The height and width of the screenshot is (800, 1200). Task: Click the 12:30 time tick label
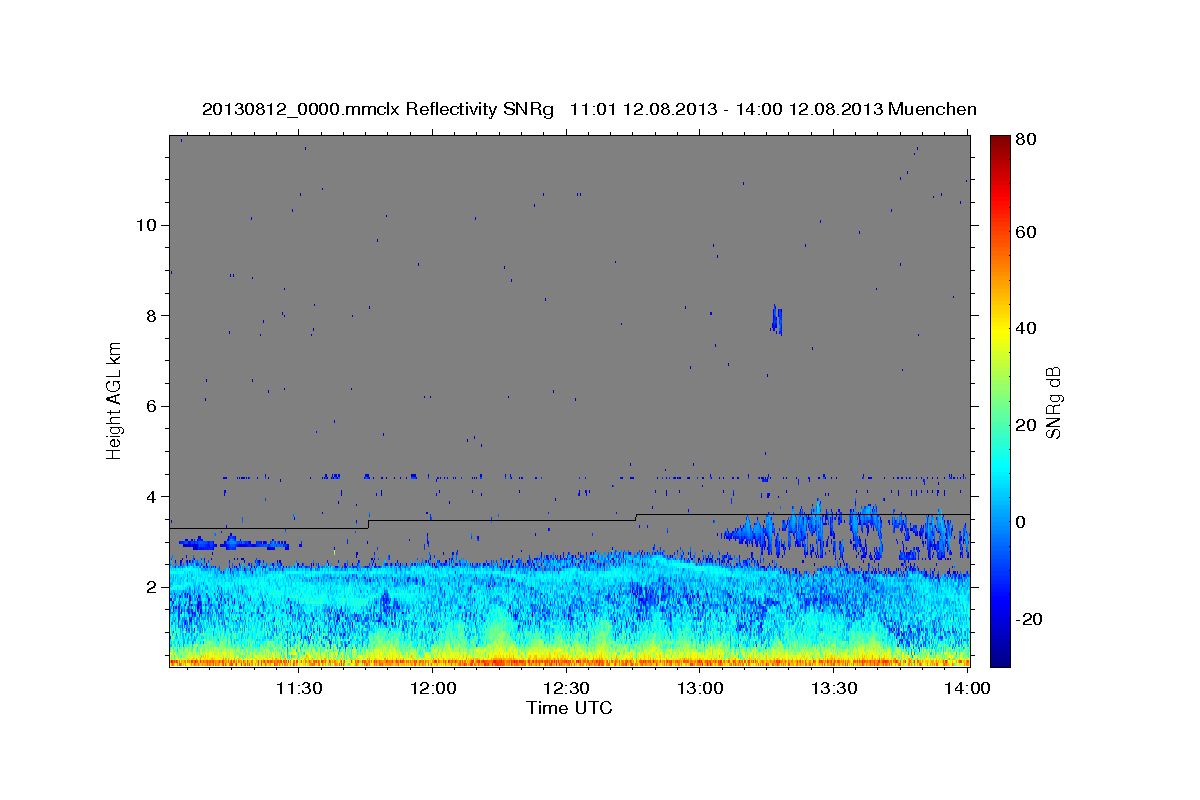point(566,688)
